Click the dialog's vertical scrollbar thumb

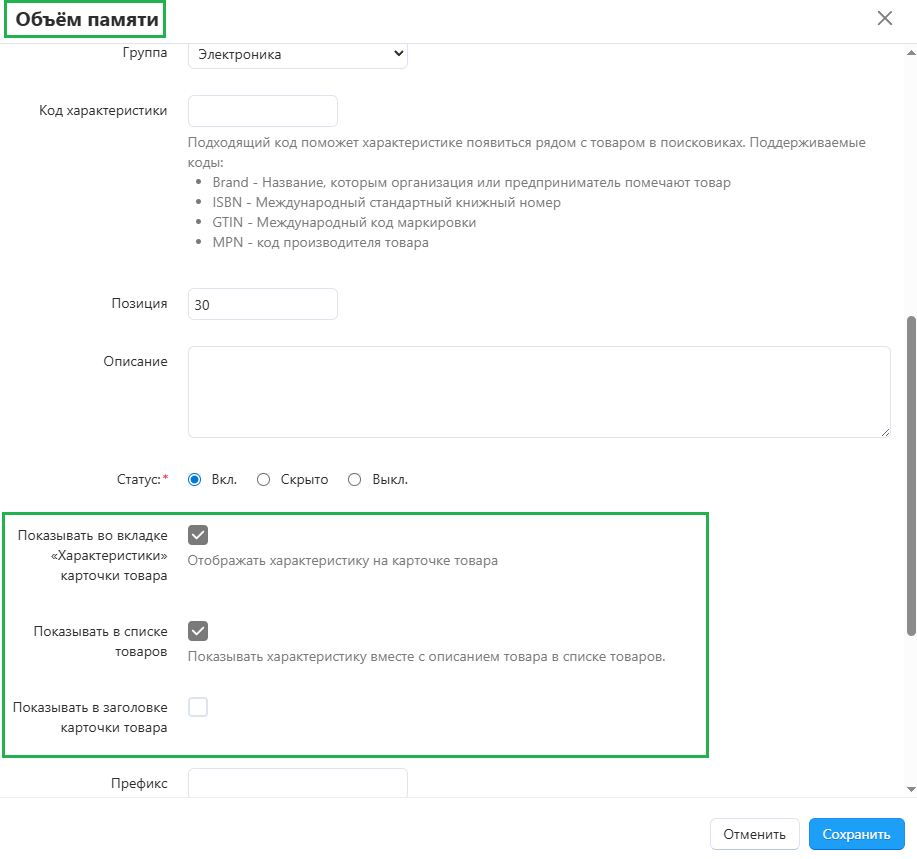tap(910, 475)
